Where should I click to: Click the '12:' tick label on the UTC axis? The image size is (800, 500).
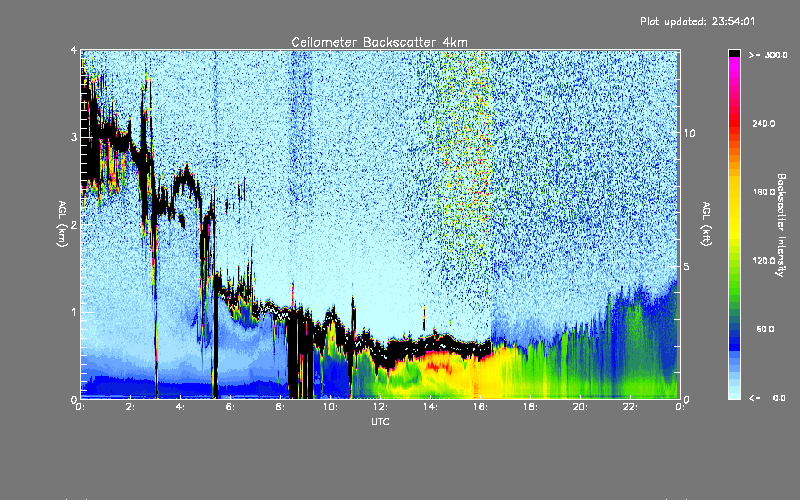coord(380,407)
